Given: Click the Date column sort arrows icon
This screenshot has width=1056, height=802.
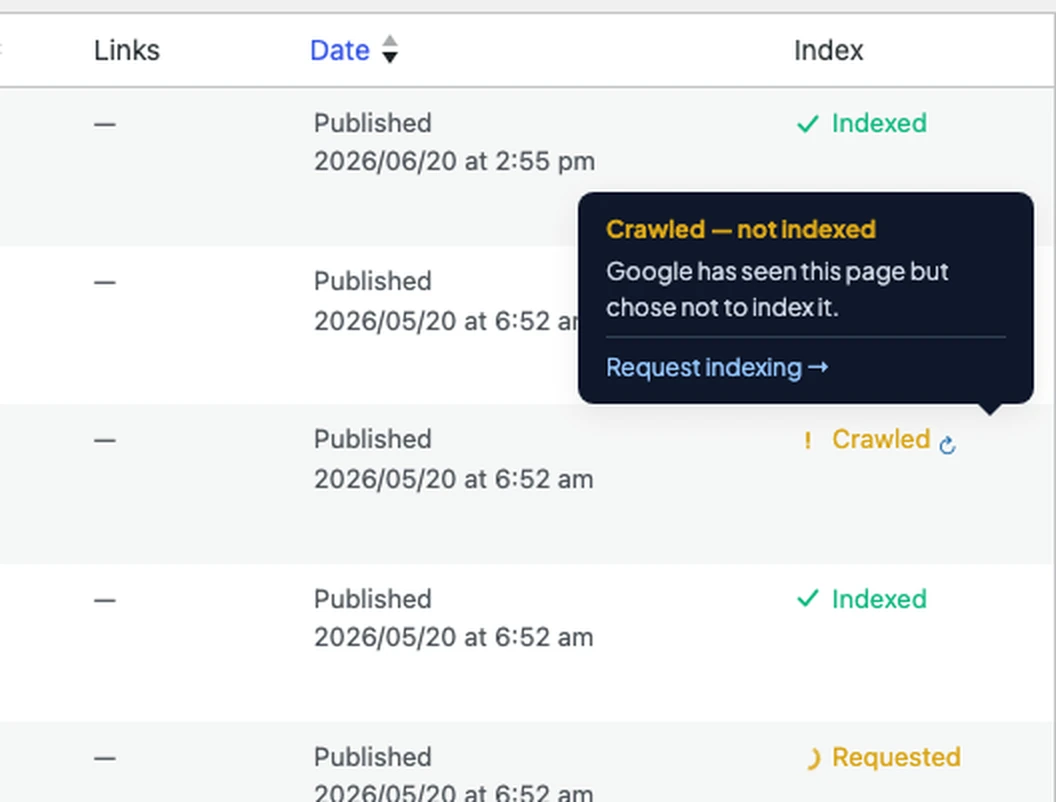Looking at the screenshot, I should (x=390, y=49).
